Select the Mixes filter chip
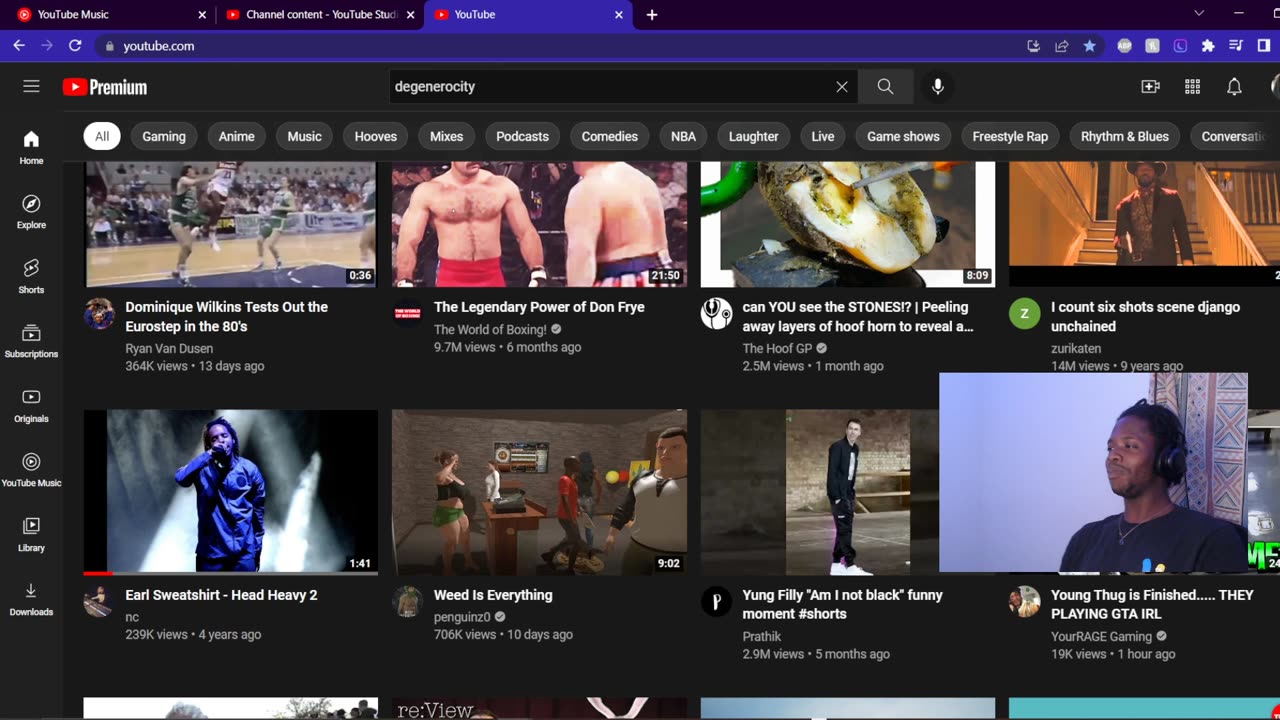Viewport: 1280px width, 720px height. point(447,136)
